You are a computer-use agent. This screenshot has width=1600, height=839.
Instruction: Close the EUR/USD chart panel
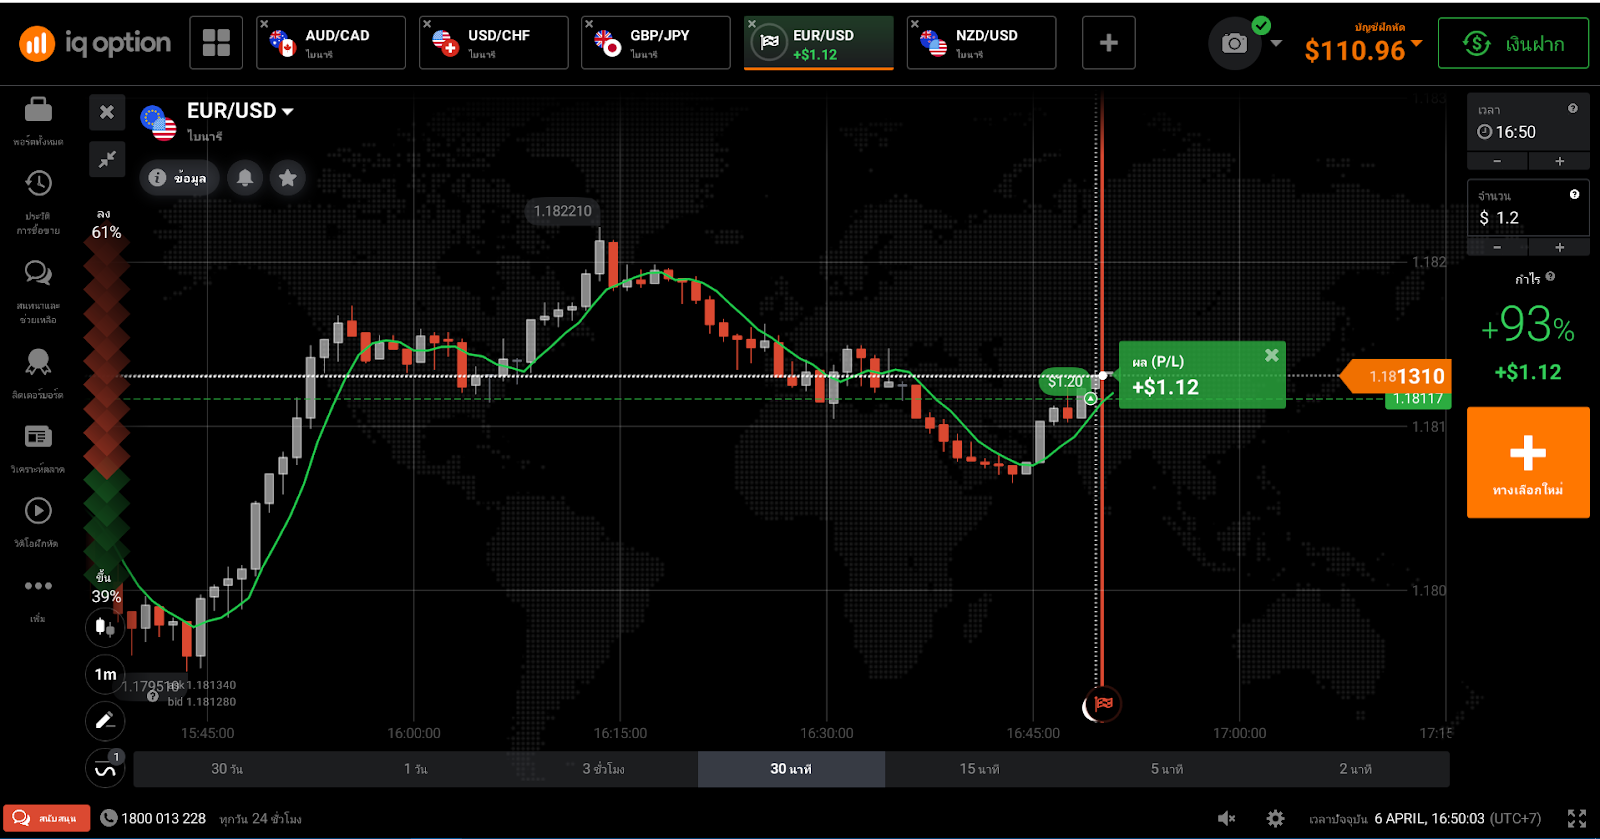(x=107, y=112)
